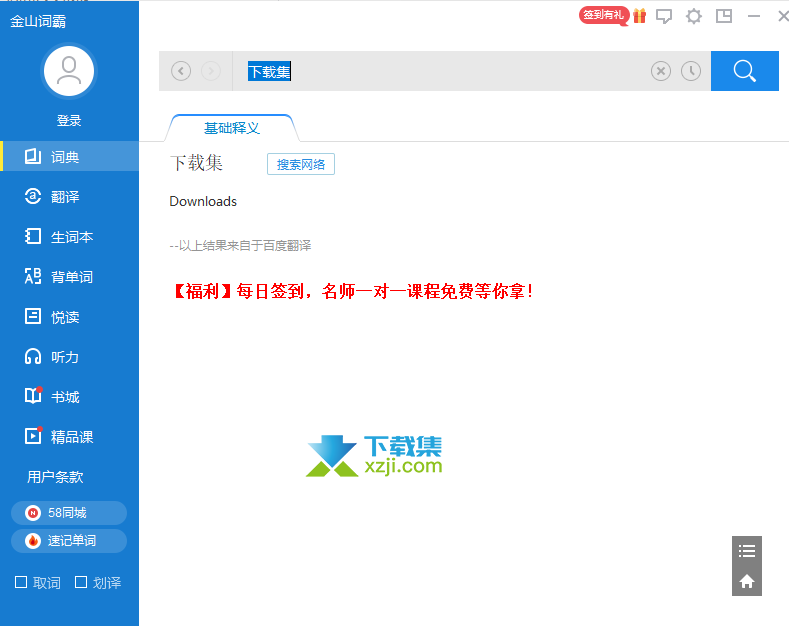Click the mini window layout icon
Screen dimensions: 789x626
pos(724,16)
